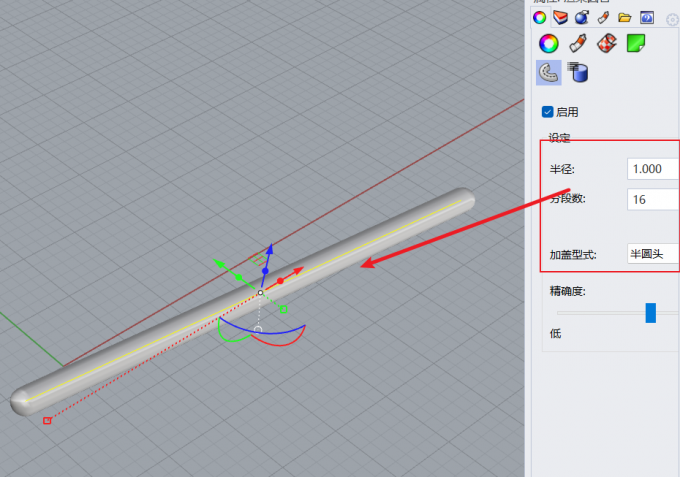Open the green decal properties icon
Viewport: 680px width, 477px height.
coord(635,43)
